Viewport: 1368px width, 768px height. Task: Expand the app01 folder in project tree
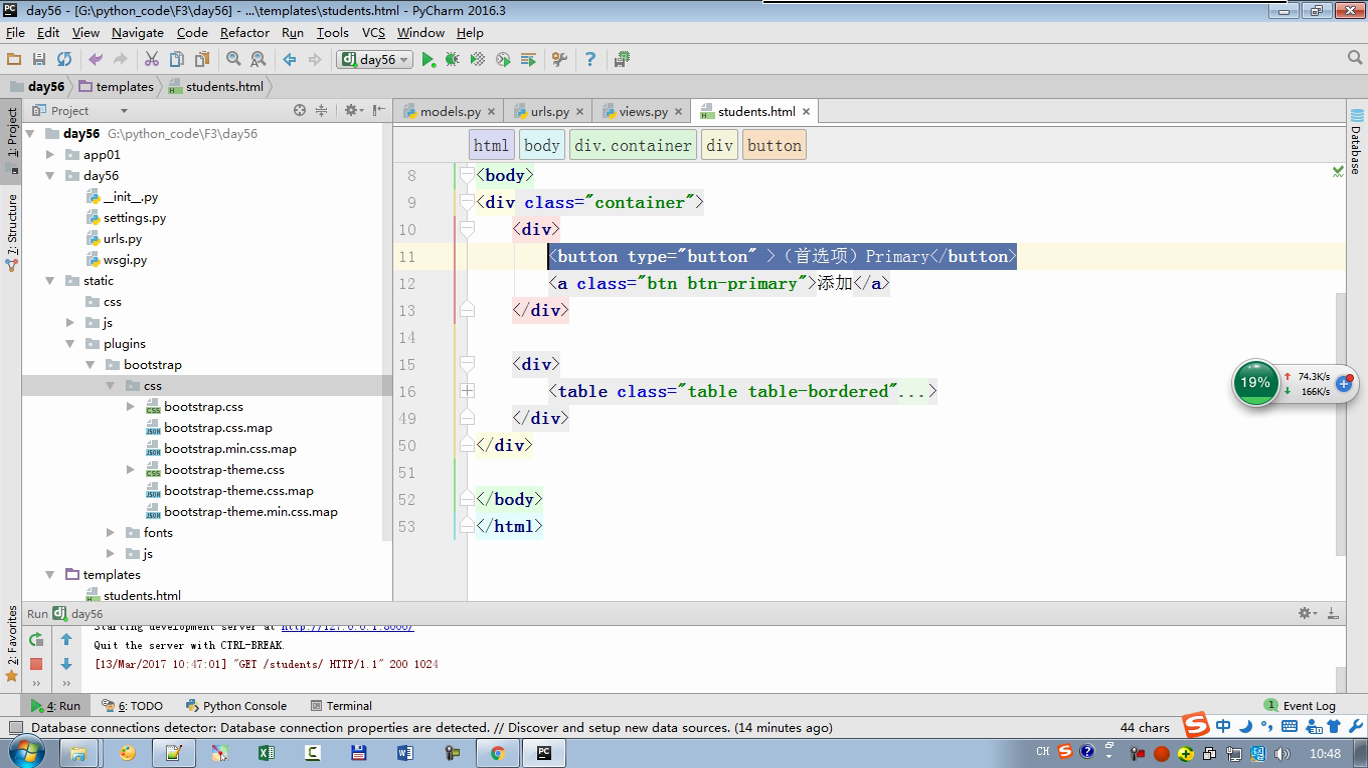(50, 155)
